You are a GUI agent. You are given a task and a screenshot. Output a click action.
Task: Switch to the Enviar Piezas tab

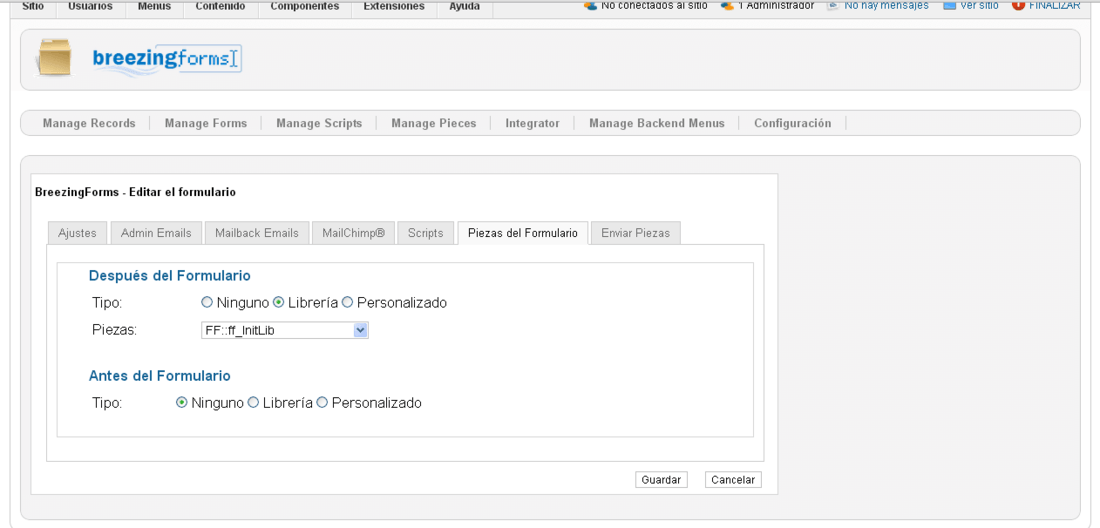[x=636, y=233]
